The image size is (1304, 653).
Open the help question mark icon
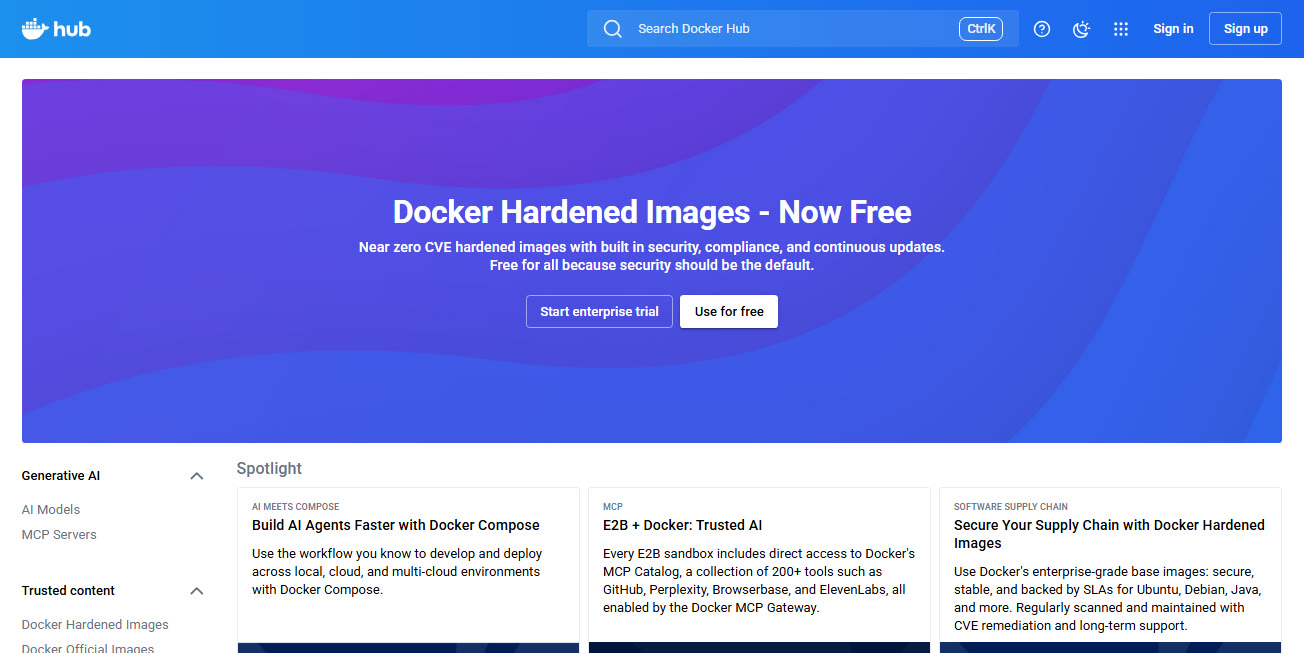pyautogui.click(x=1042, y=29)
